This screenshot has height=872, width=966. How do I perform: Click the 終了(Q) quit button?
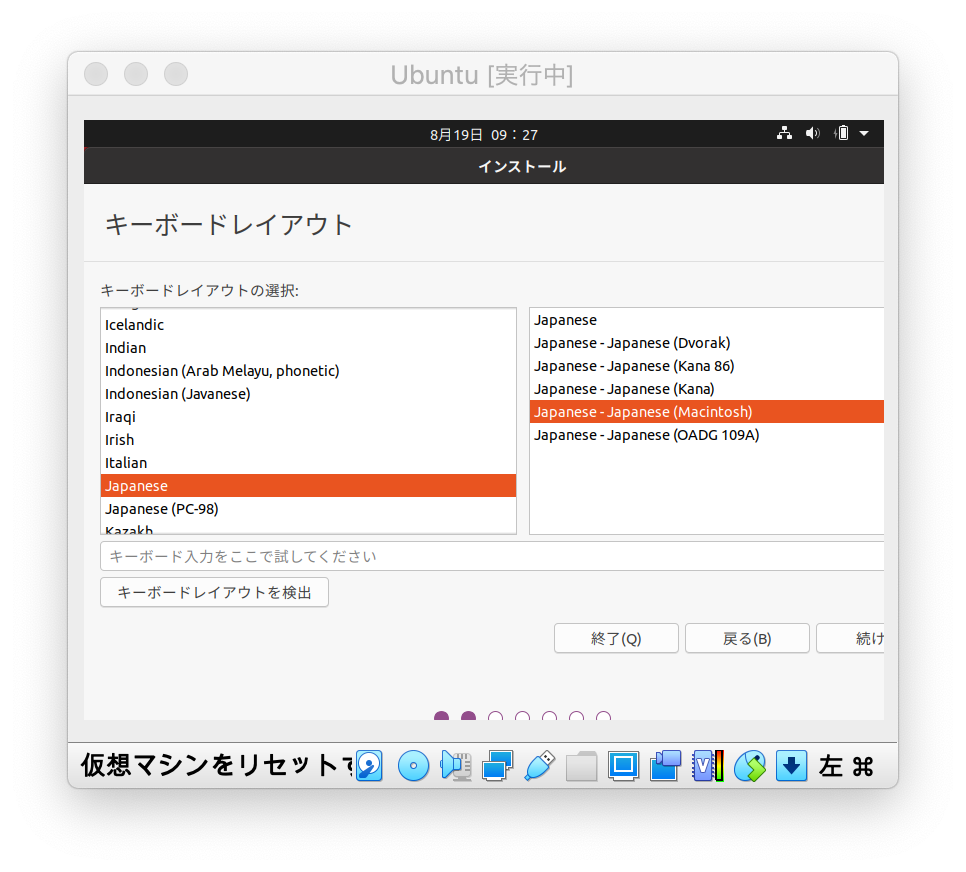coord(616,638)
